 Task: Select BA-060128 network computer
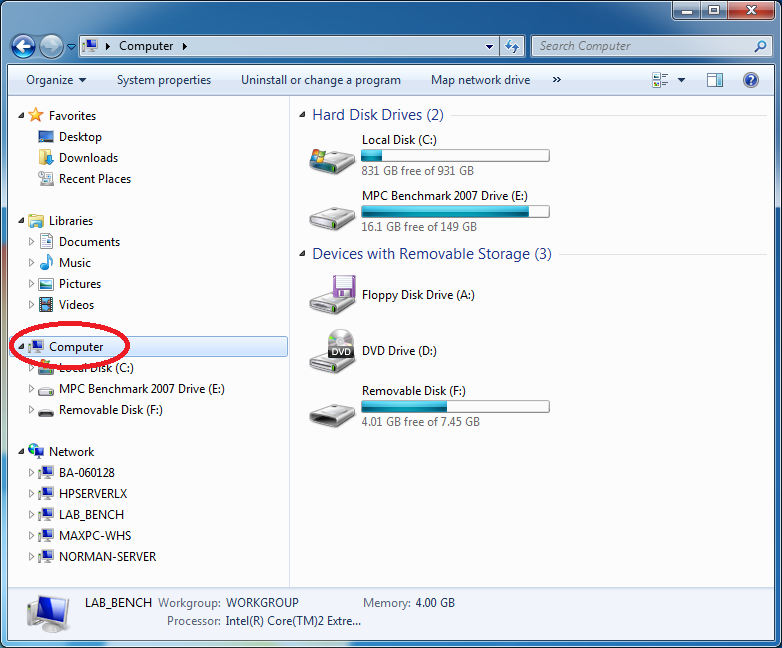87,472
